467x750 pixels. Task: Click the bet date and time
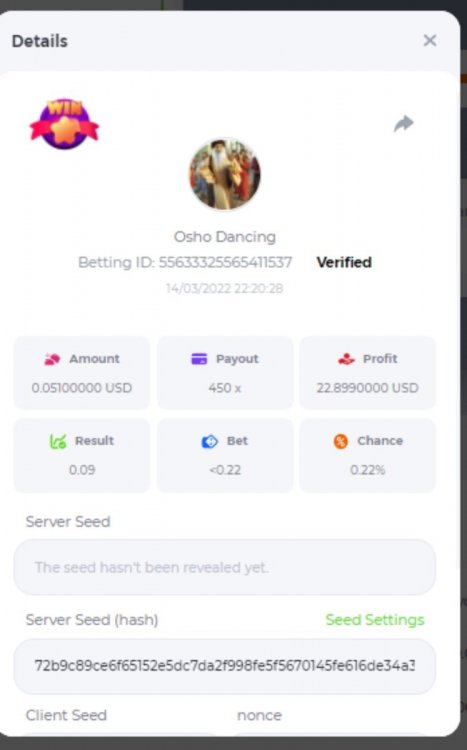click(x=224, y=288)
